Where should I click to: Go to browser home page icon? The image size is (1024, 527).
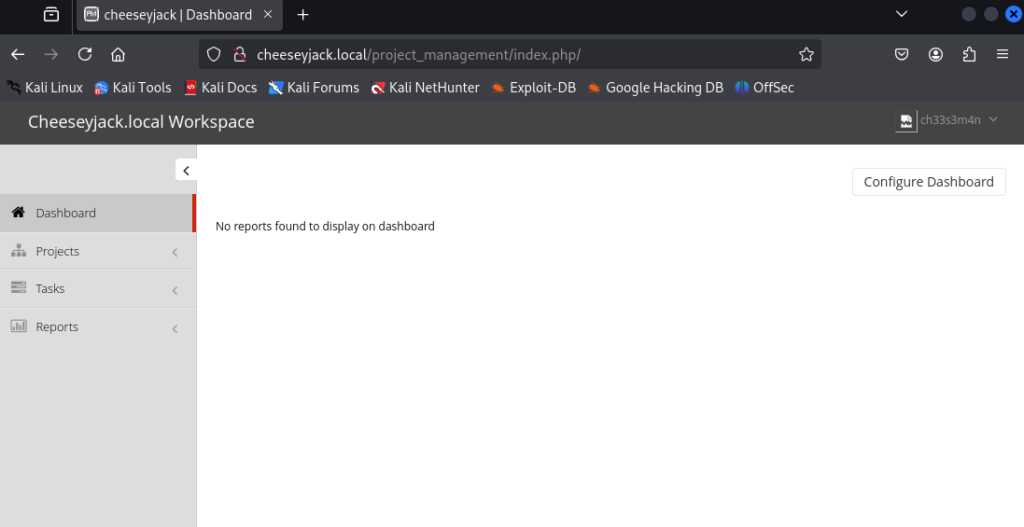[118, 54]
